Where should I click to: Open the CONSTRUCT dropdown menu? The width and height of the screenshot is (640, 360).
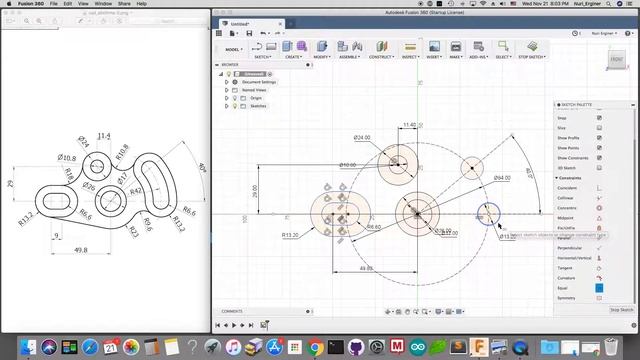click(382, 57)
